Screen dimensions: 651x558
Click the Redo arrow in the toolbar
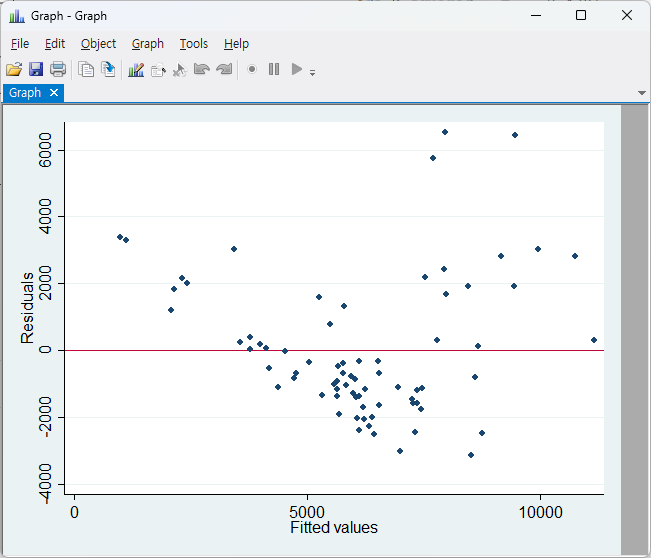coord(224,70)
